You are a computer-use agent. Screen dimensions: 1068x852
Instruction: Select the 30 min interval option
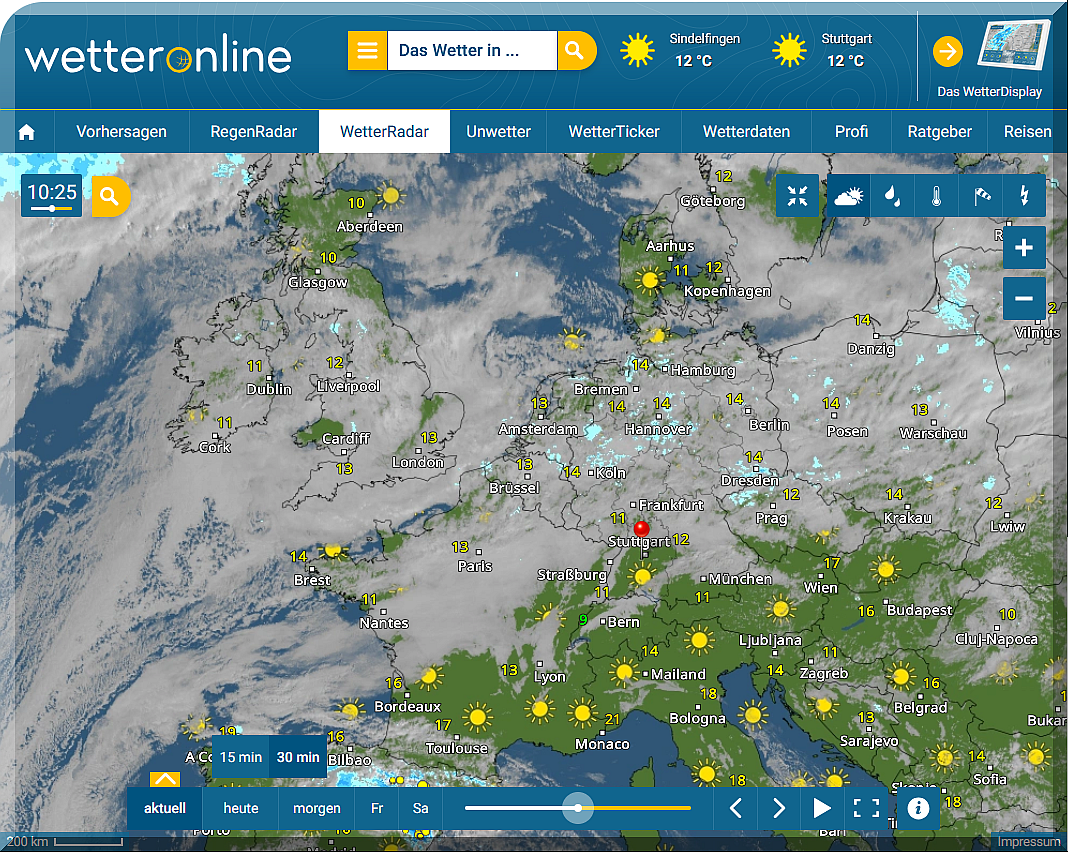(298, 757)
